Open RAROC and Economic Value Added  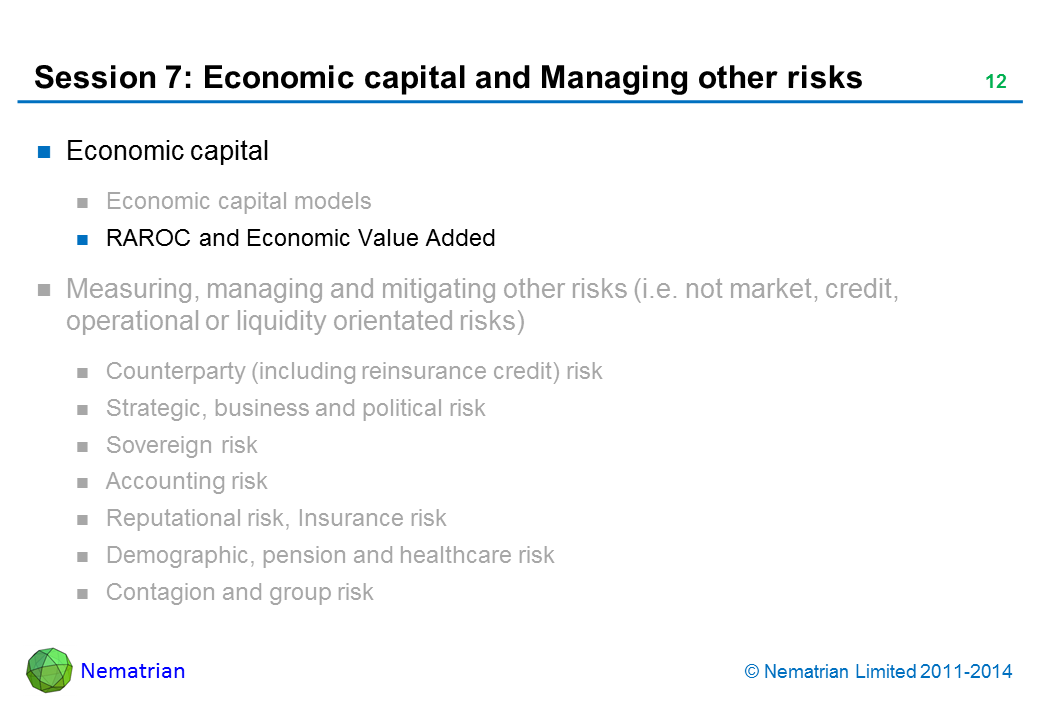click(300, 238)
